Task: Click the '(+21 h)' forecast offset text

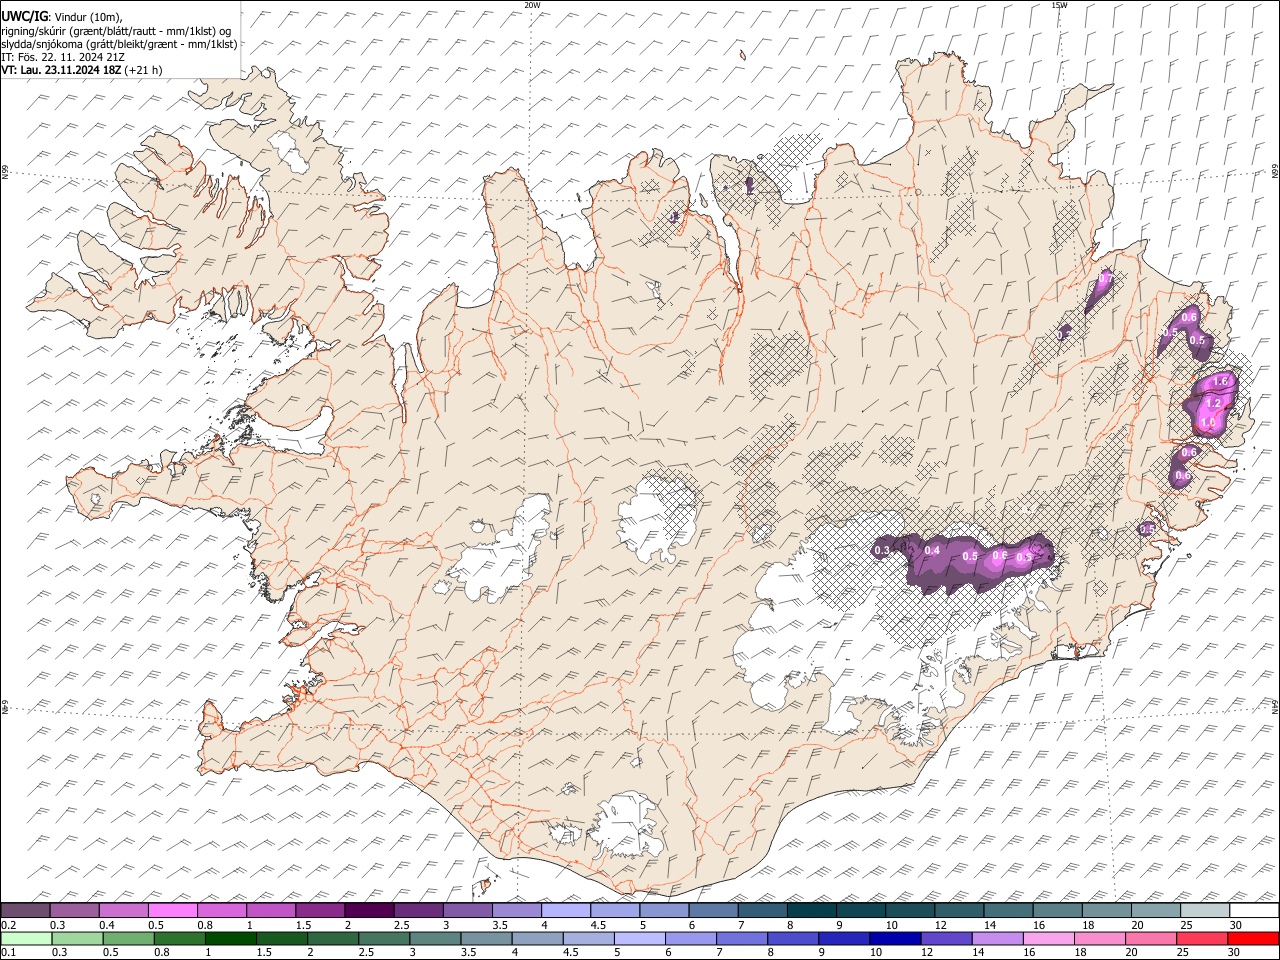Action: (x=144, y=70)
